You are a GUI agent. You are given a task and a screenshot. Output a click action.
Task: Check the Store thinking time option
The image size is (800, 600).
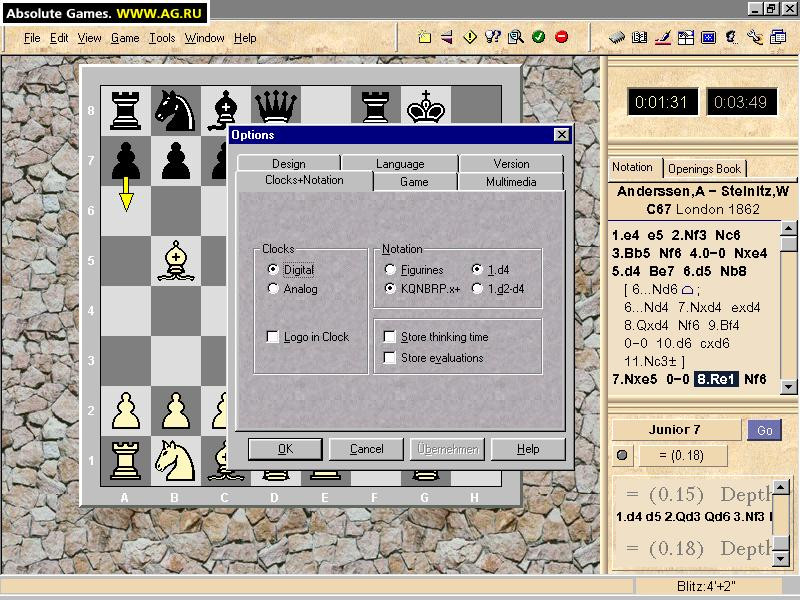[391, 337]
